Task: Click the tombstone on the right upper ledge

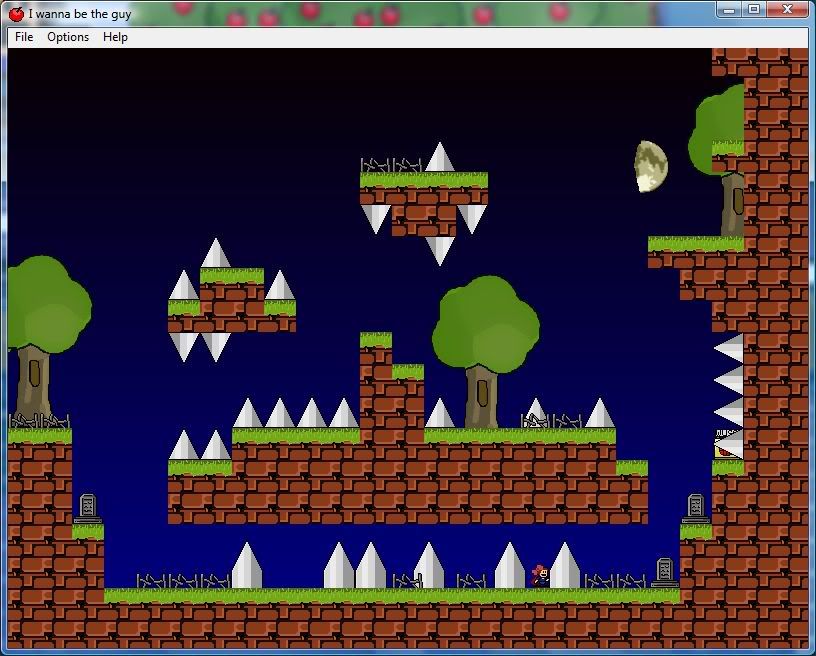Action: coord(696,508)
